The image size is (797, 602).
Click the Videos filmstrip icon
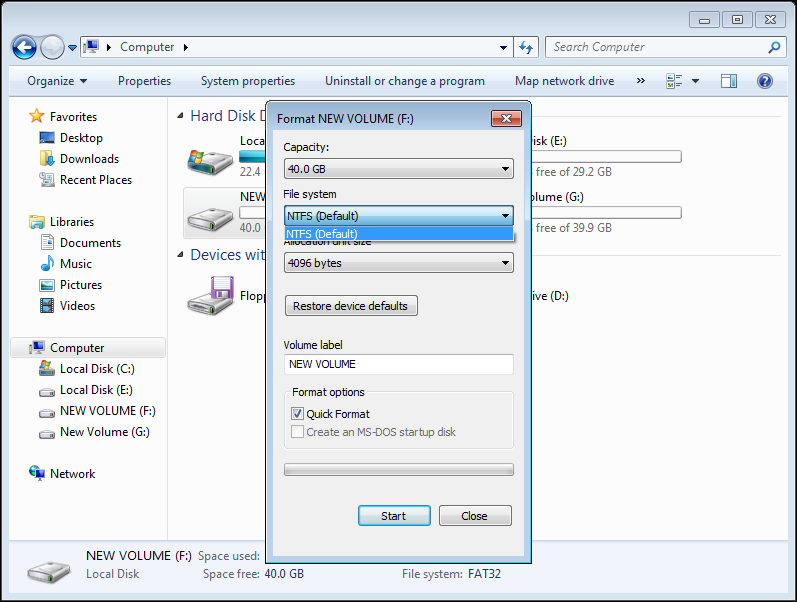(47, 306)
